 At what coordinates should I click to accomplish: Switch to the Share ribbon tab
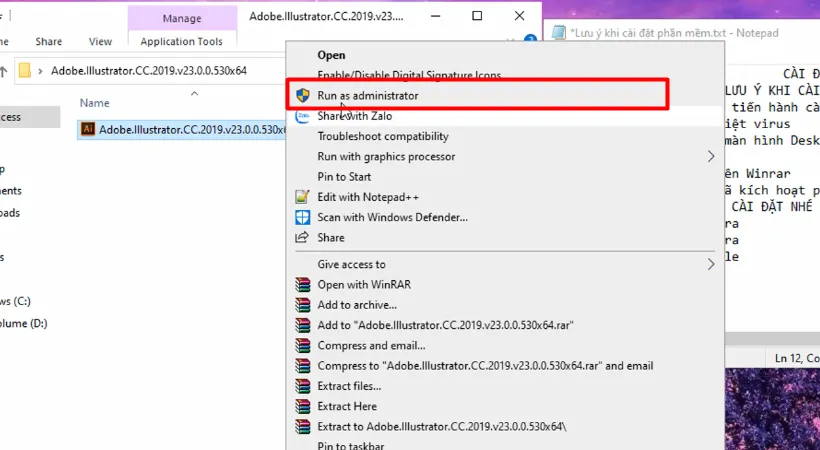click(x=49, y=41)
